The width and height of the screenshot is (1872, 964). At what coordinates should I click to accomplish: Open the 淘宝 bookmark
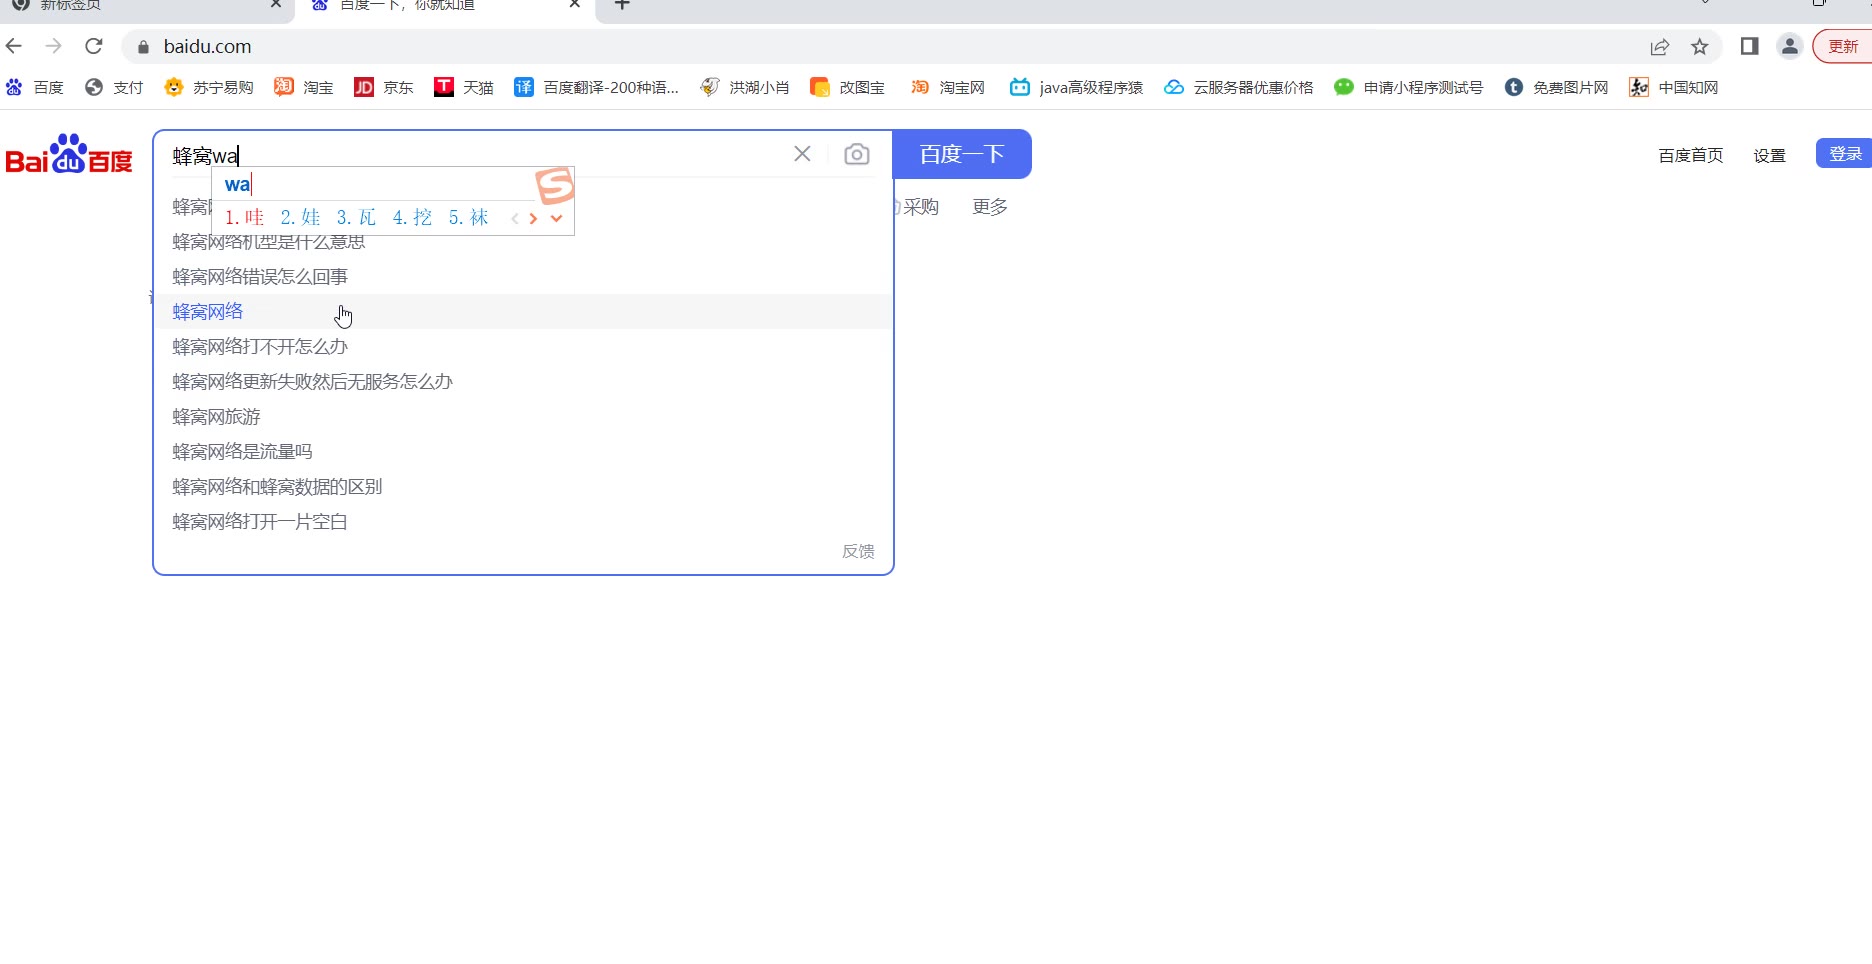click(x=304, y=88)
